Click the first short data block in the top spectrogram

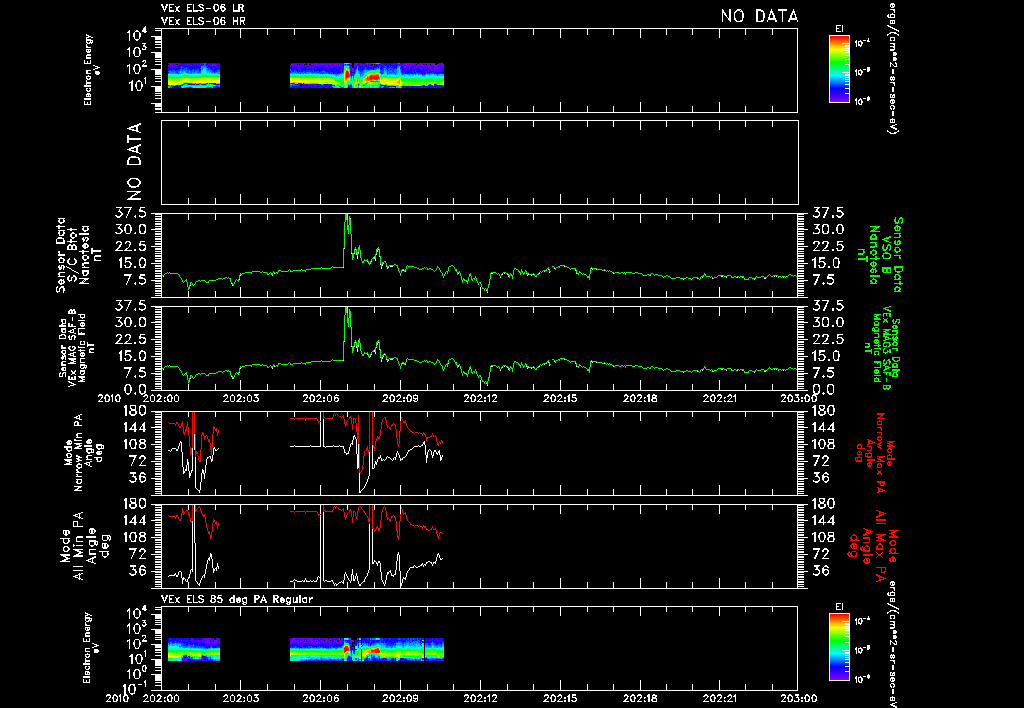(193, 75)
